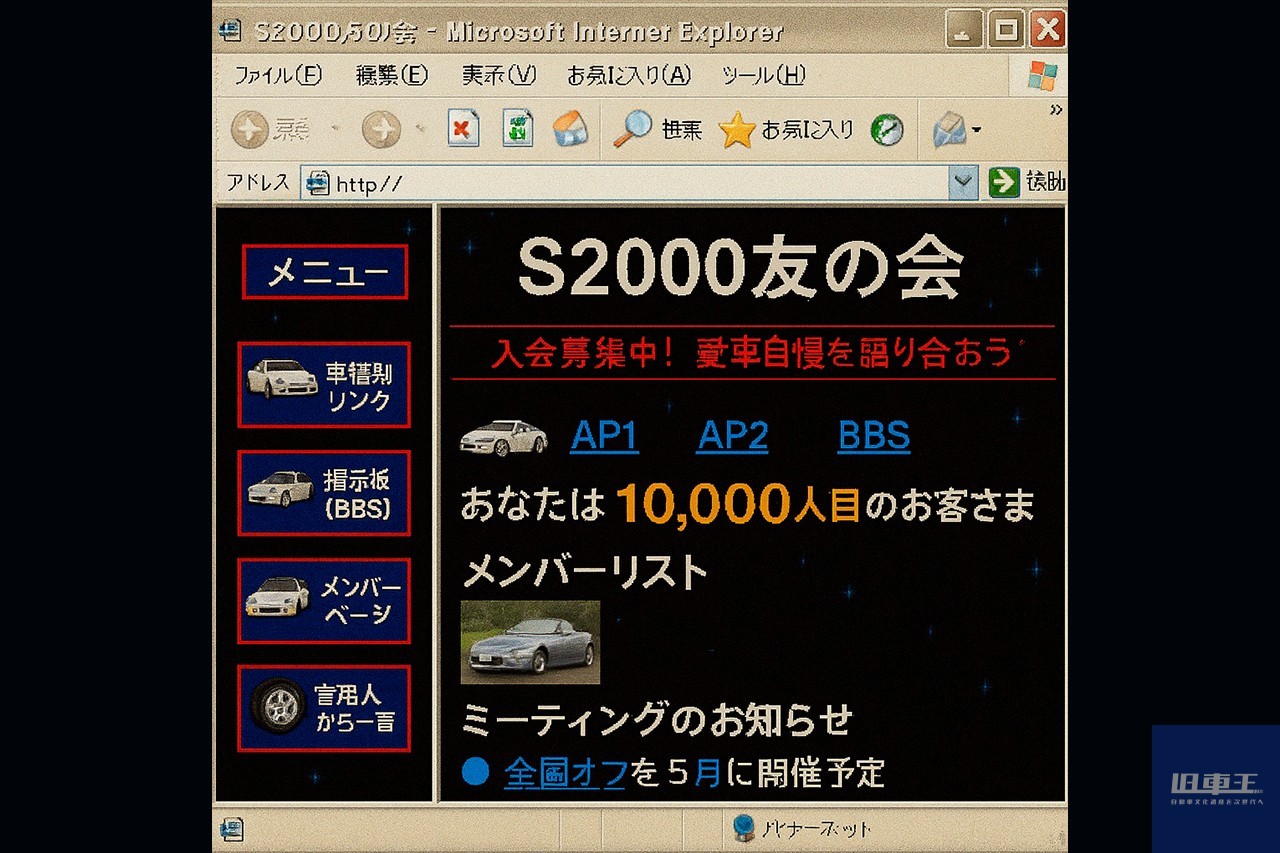
Task: Click the Back arrow toolbar button
Action: point(249,129)
